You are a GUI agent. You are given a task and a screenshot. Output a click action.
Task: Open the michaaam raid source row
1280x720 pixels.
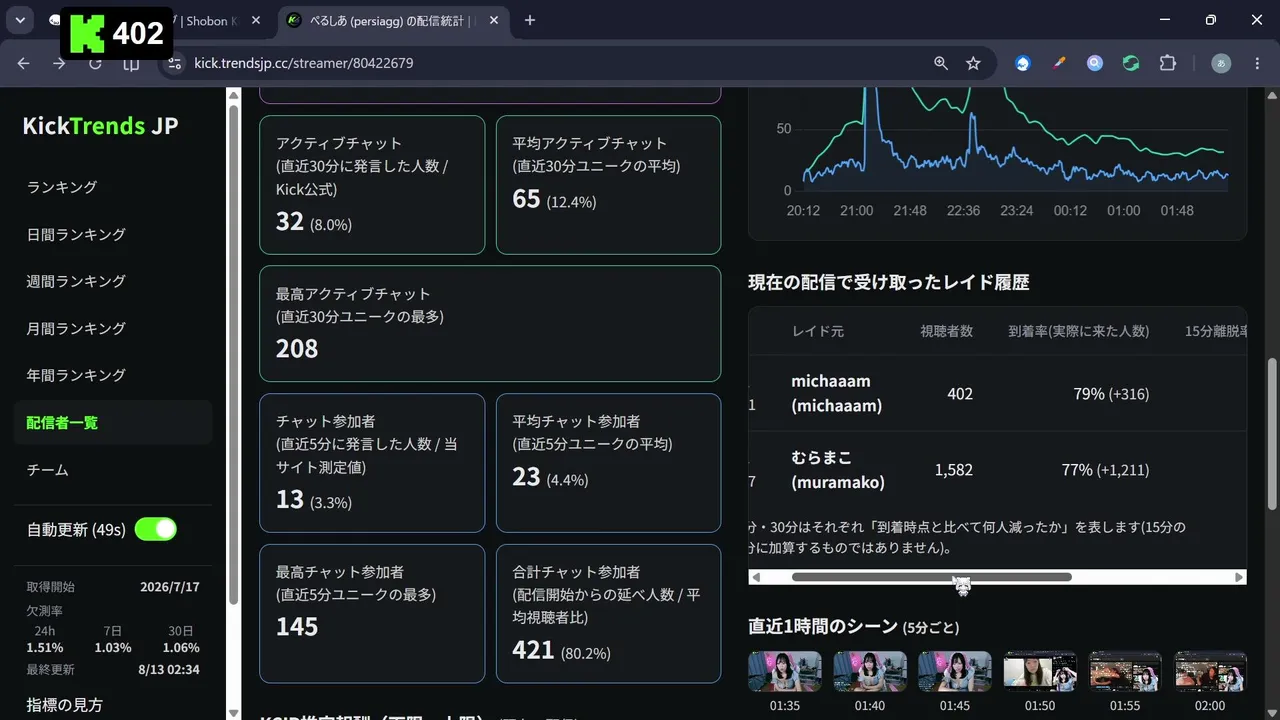click(x=997, y=394)
